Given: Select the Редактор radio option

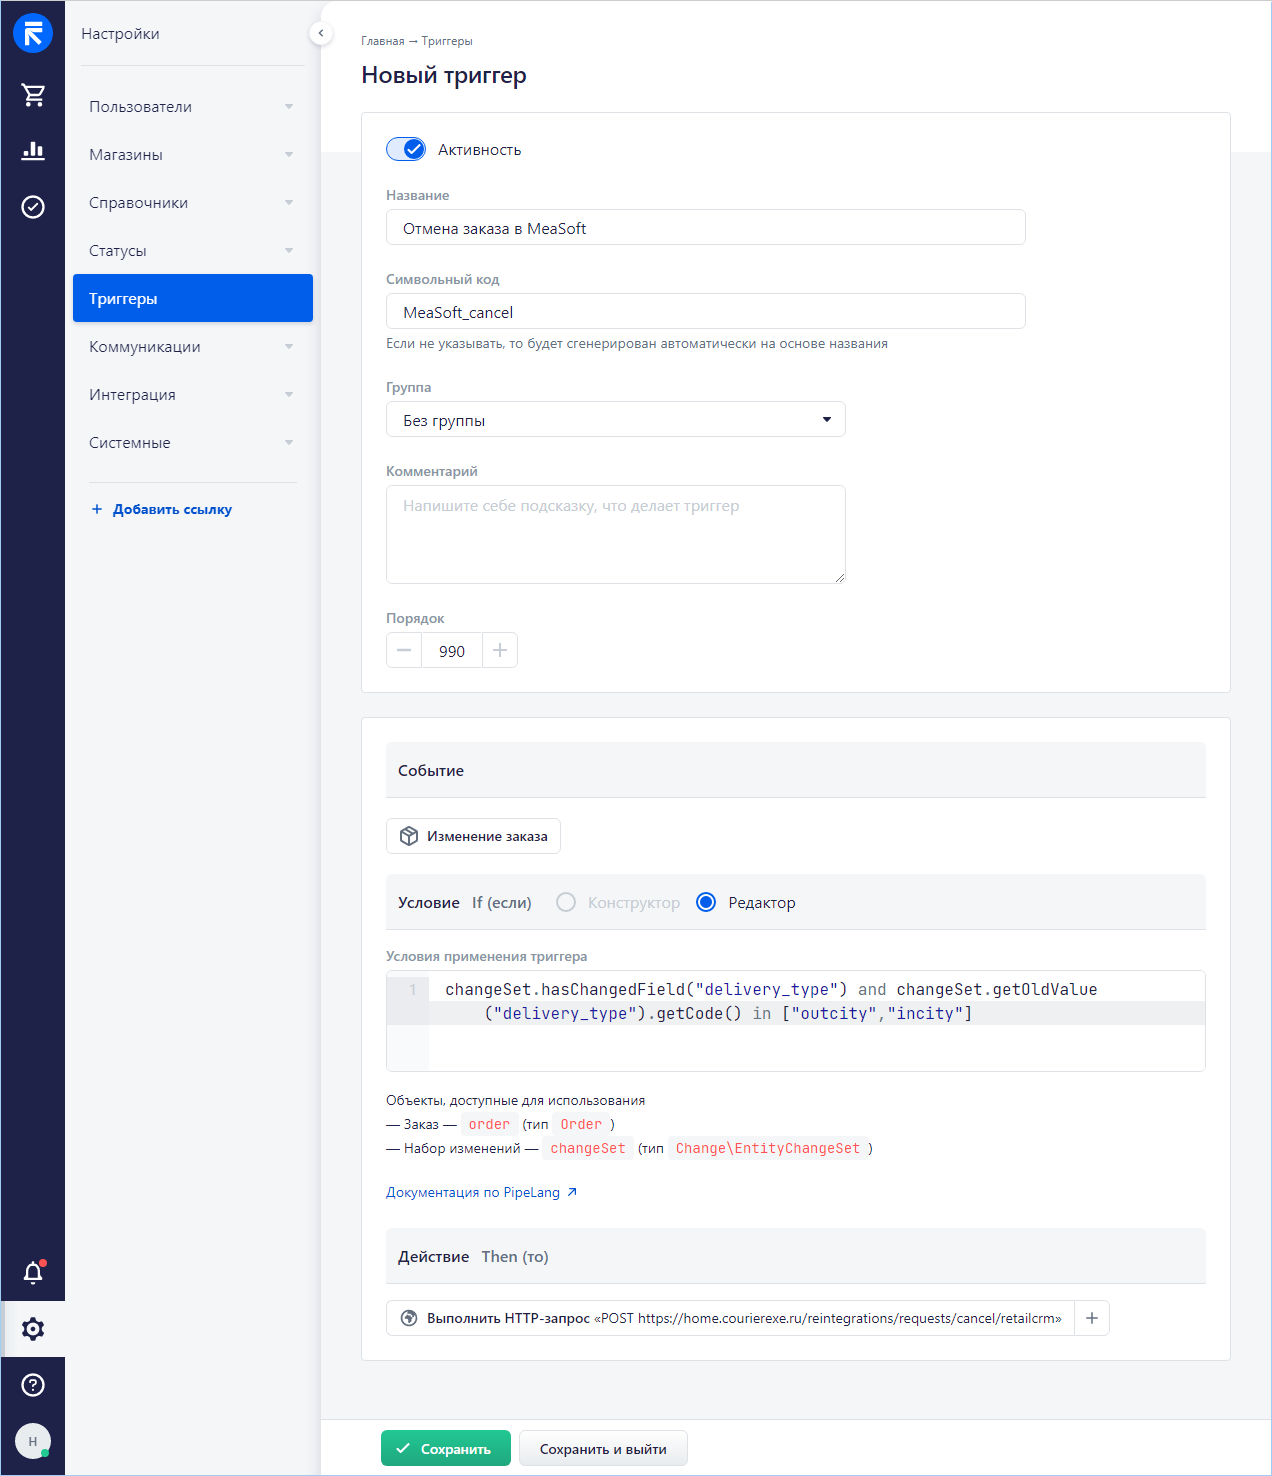Looking at the screenshot, I should click(706, 902).
